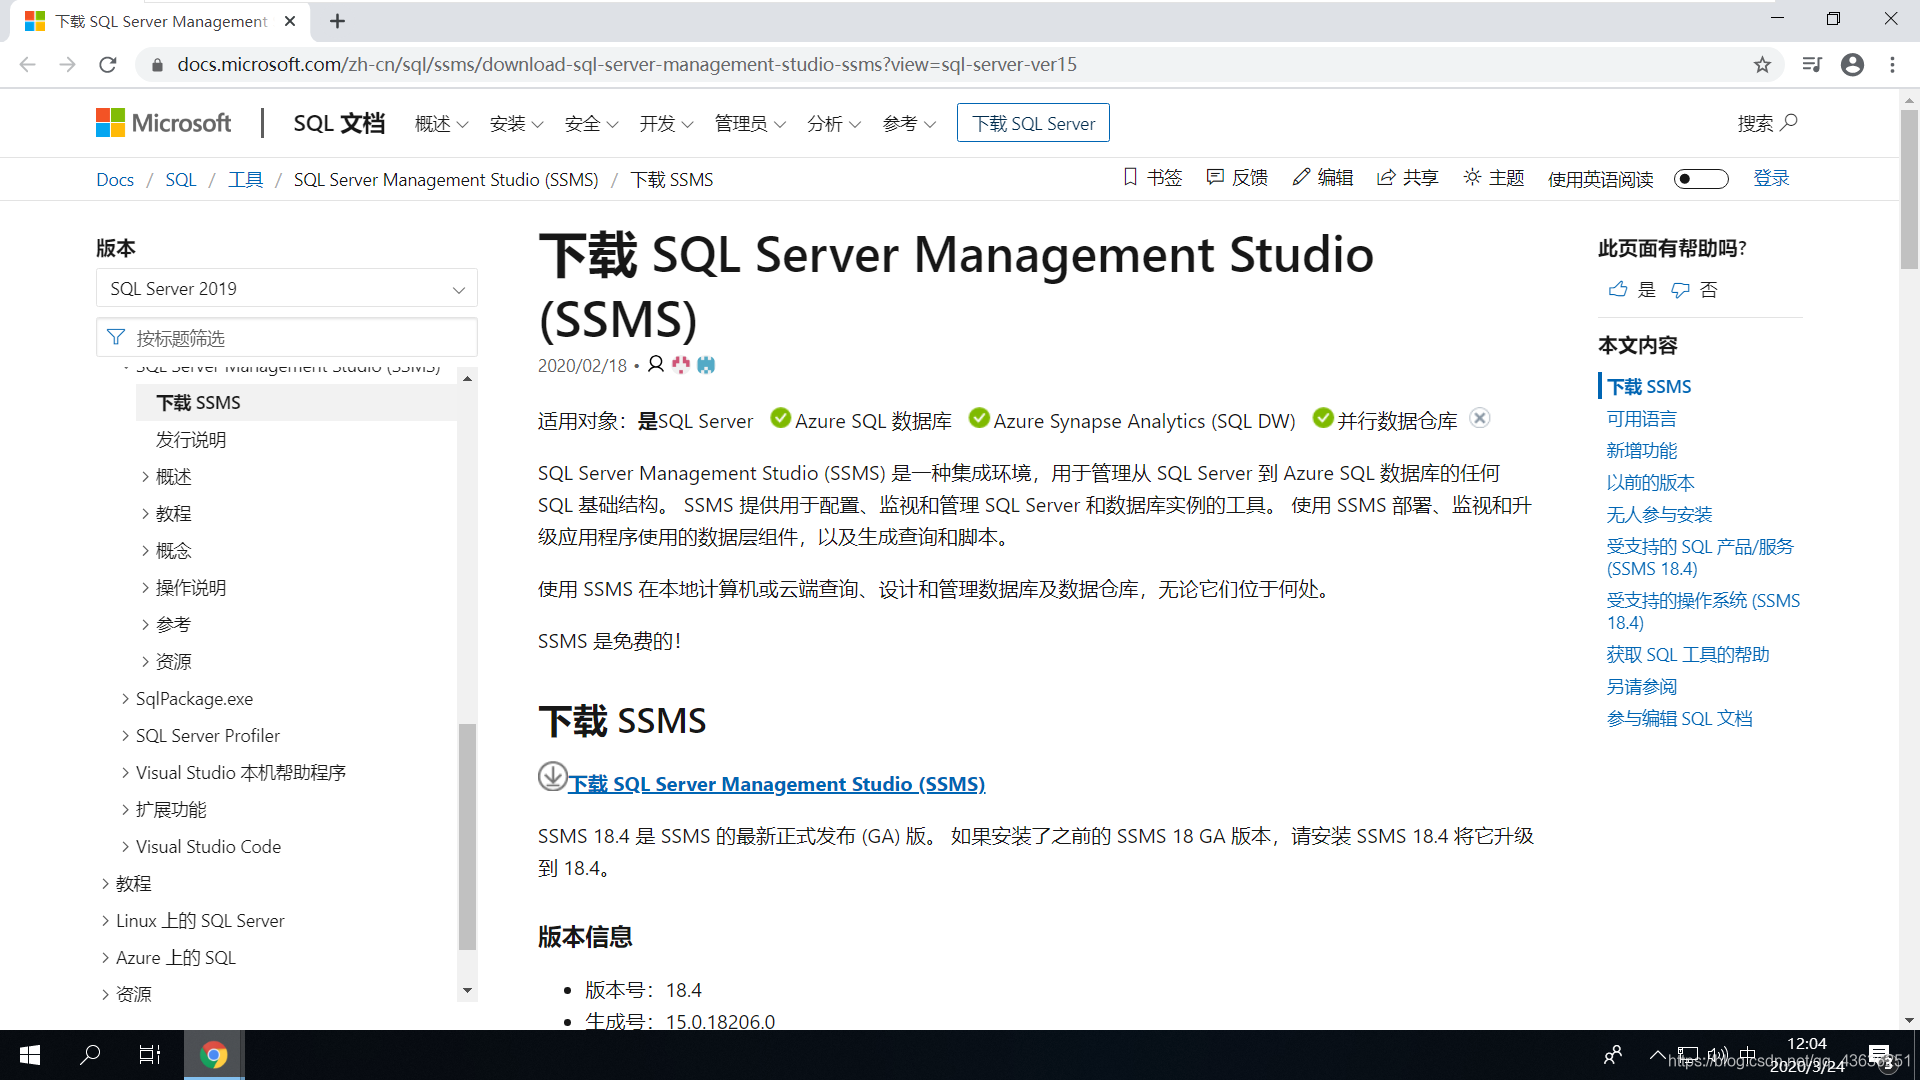Go to 以前的版本 in page contents
This screenshot has width=1920, height=1080.
click(1650, 483)
